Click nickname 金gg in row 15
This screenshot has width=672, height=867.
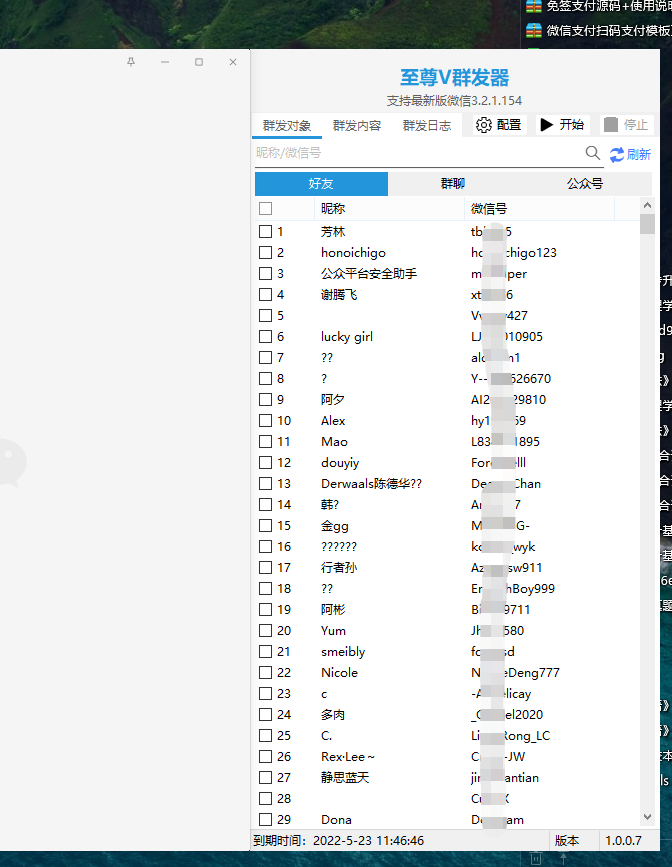tap(335, 526)
